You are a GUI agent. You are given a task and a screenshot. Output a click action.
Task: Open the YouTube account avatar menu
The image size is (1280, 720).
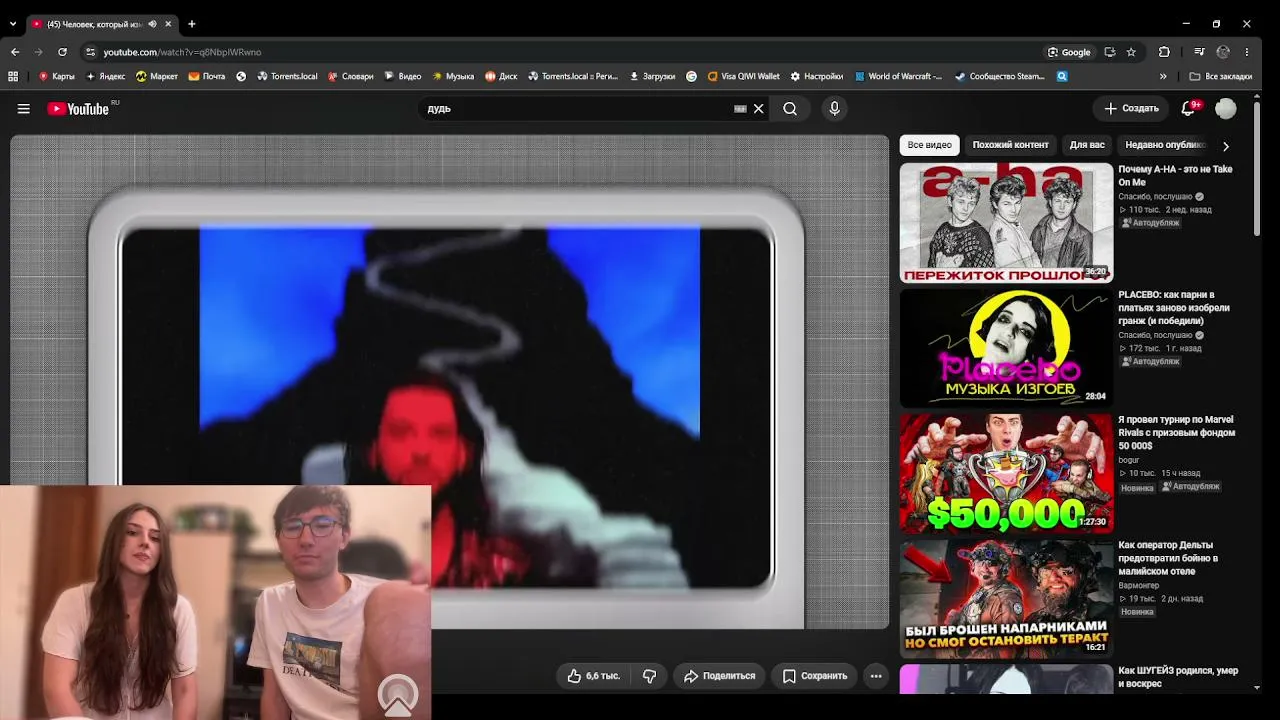click(1226, 108)
